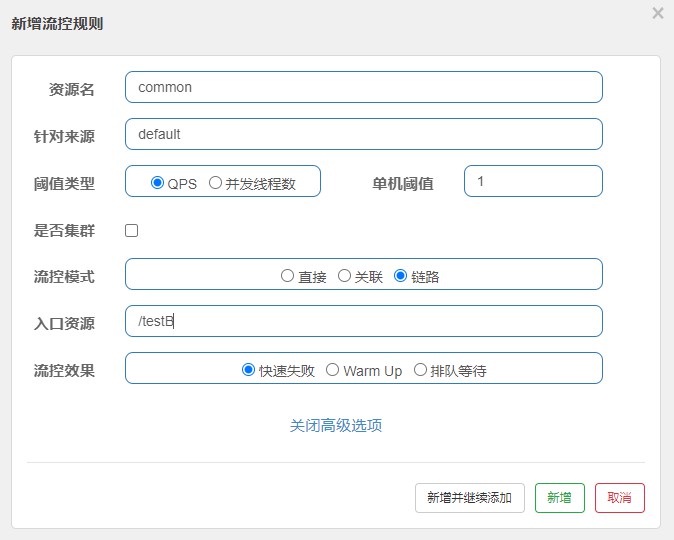Viewport: 674px width, 540px height.
Task: Click the 并发线程数 label text
Action: pyautogui.click(x=260, y=184)
